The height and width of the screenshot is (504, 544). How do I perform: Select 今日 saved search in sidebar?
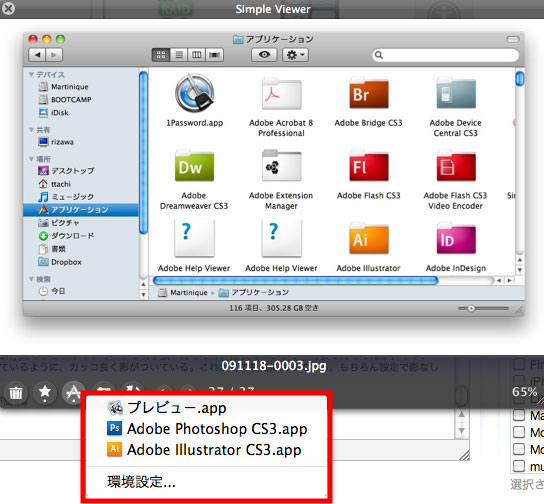(x=81, y=291)
